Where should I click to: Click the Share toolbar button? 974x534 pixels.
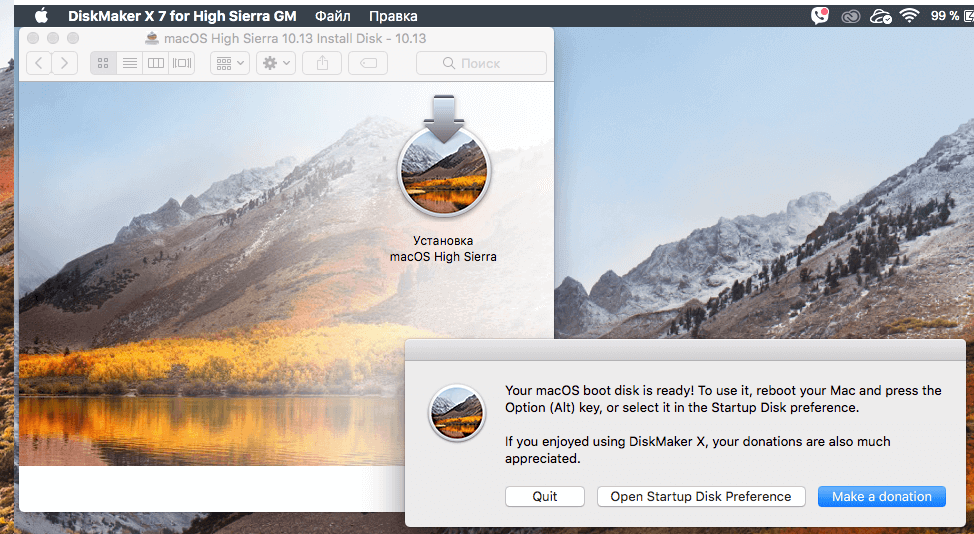[322, 63]
